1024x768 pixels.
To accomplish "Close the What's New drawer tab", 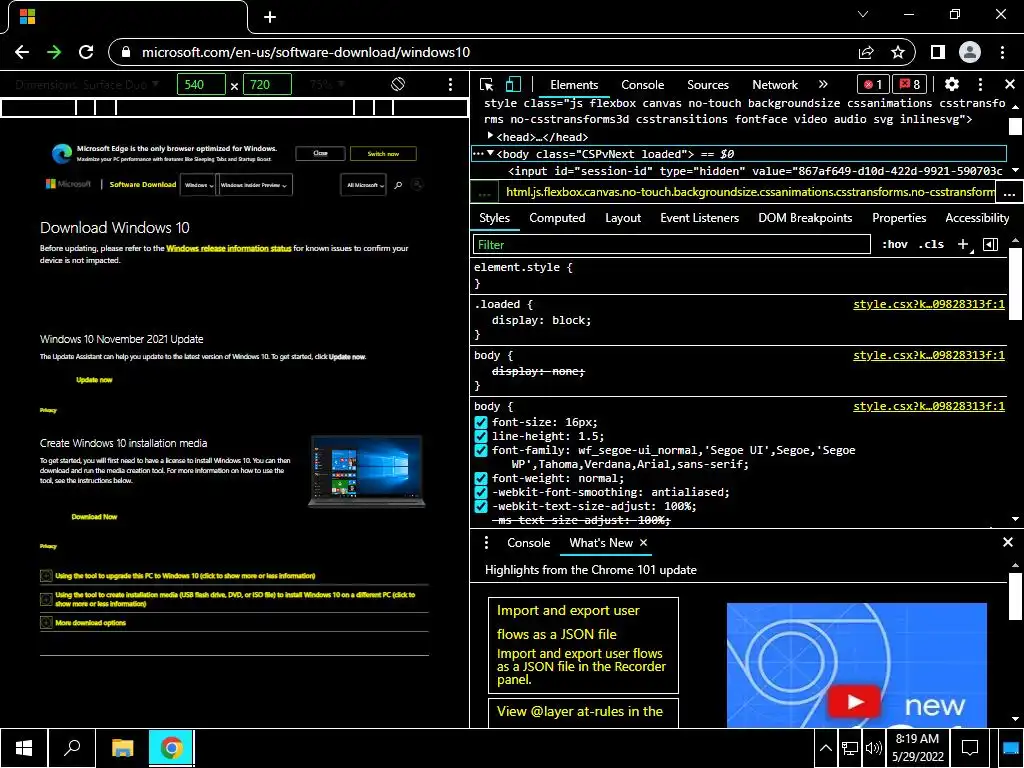I will pos(643,543).
